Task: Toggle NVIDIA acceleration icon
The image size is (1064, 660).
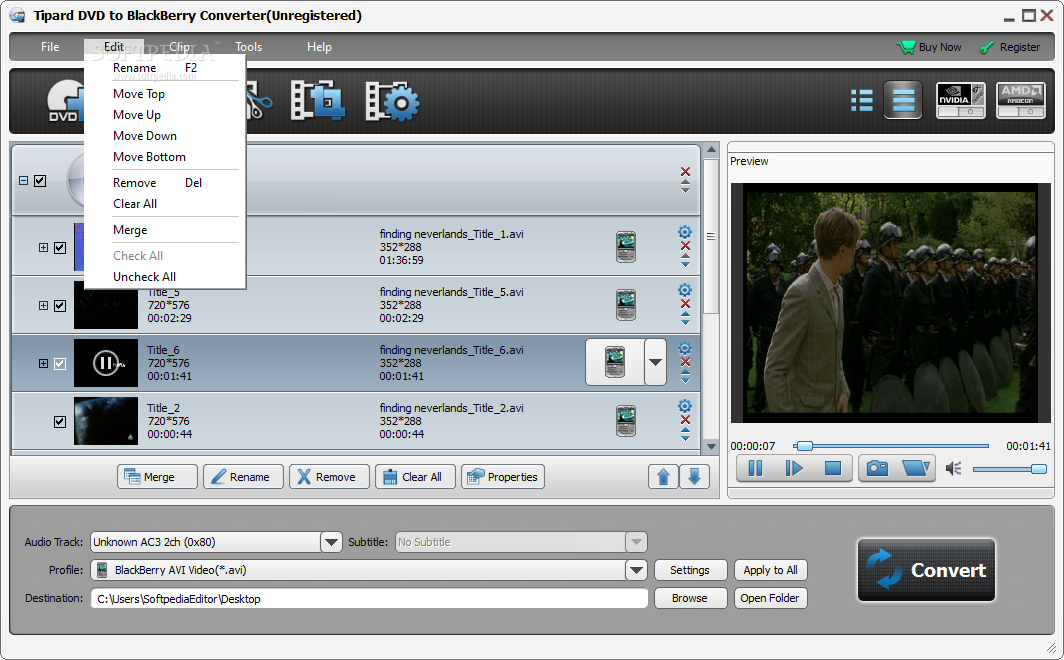Action: [x=960, y=100]
